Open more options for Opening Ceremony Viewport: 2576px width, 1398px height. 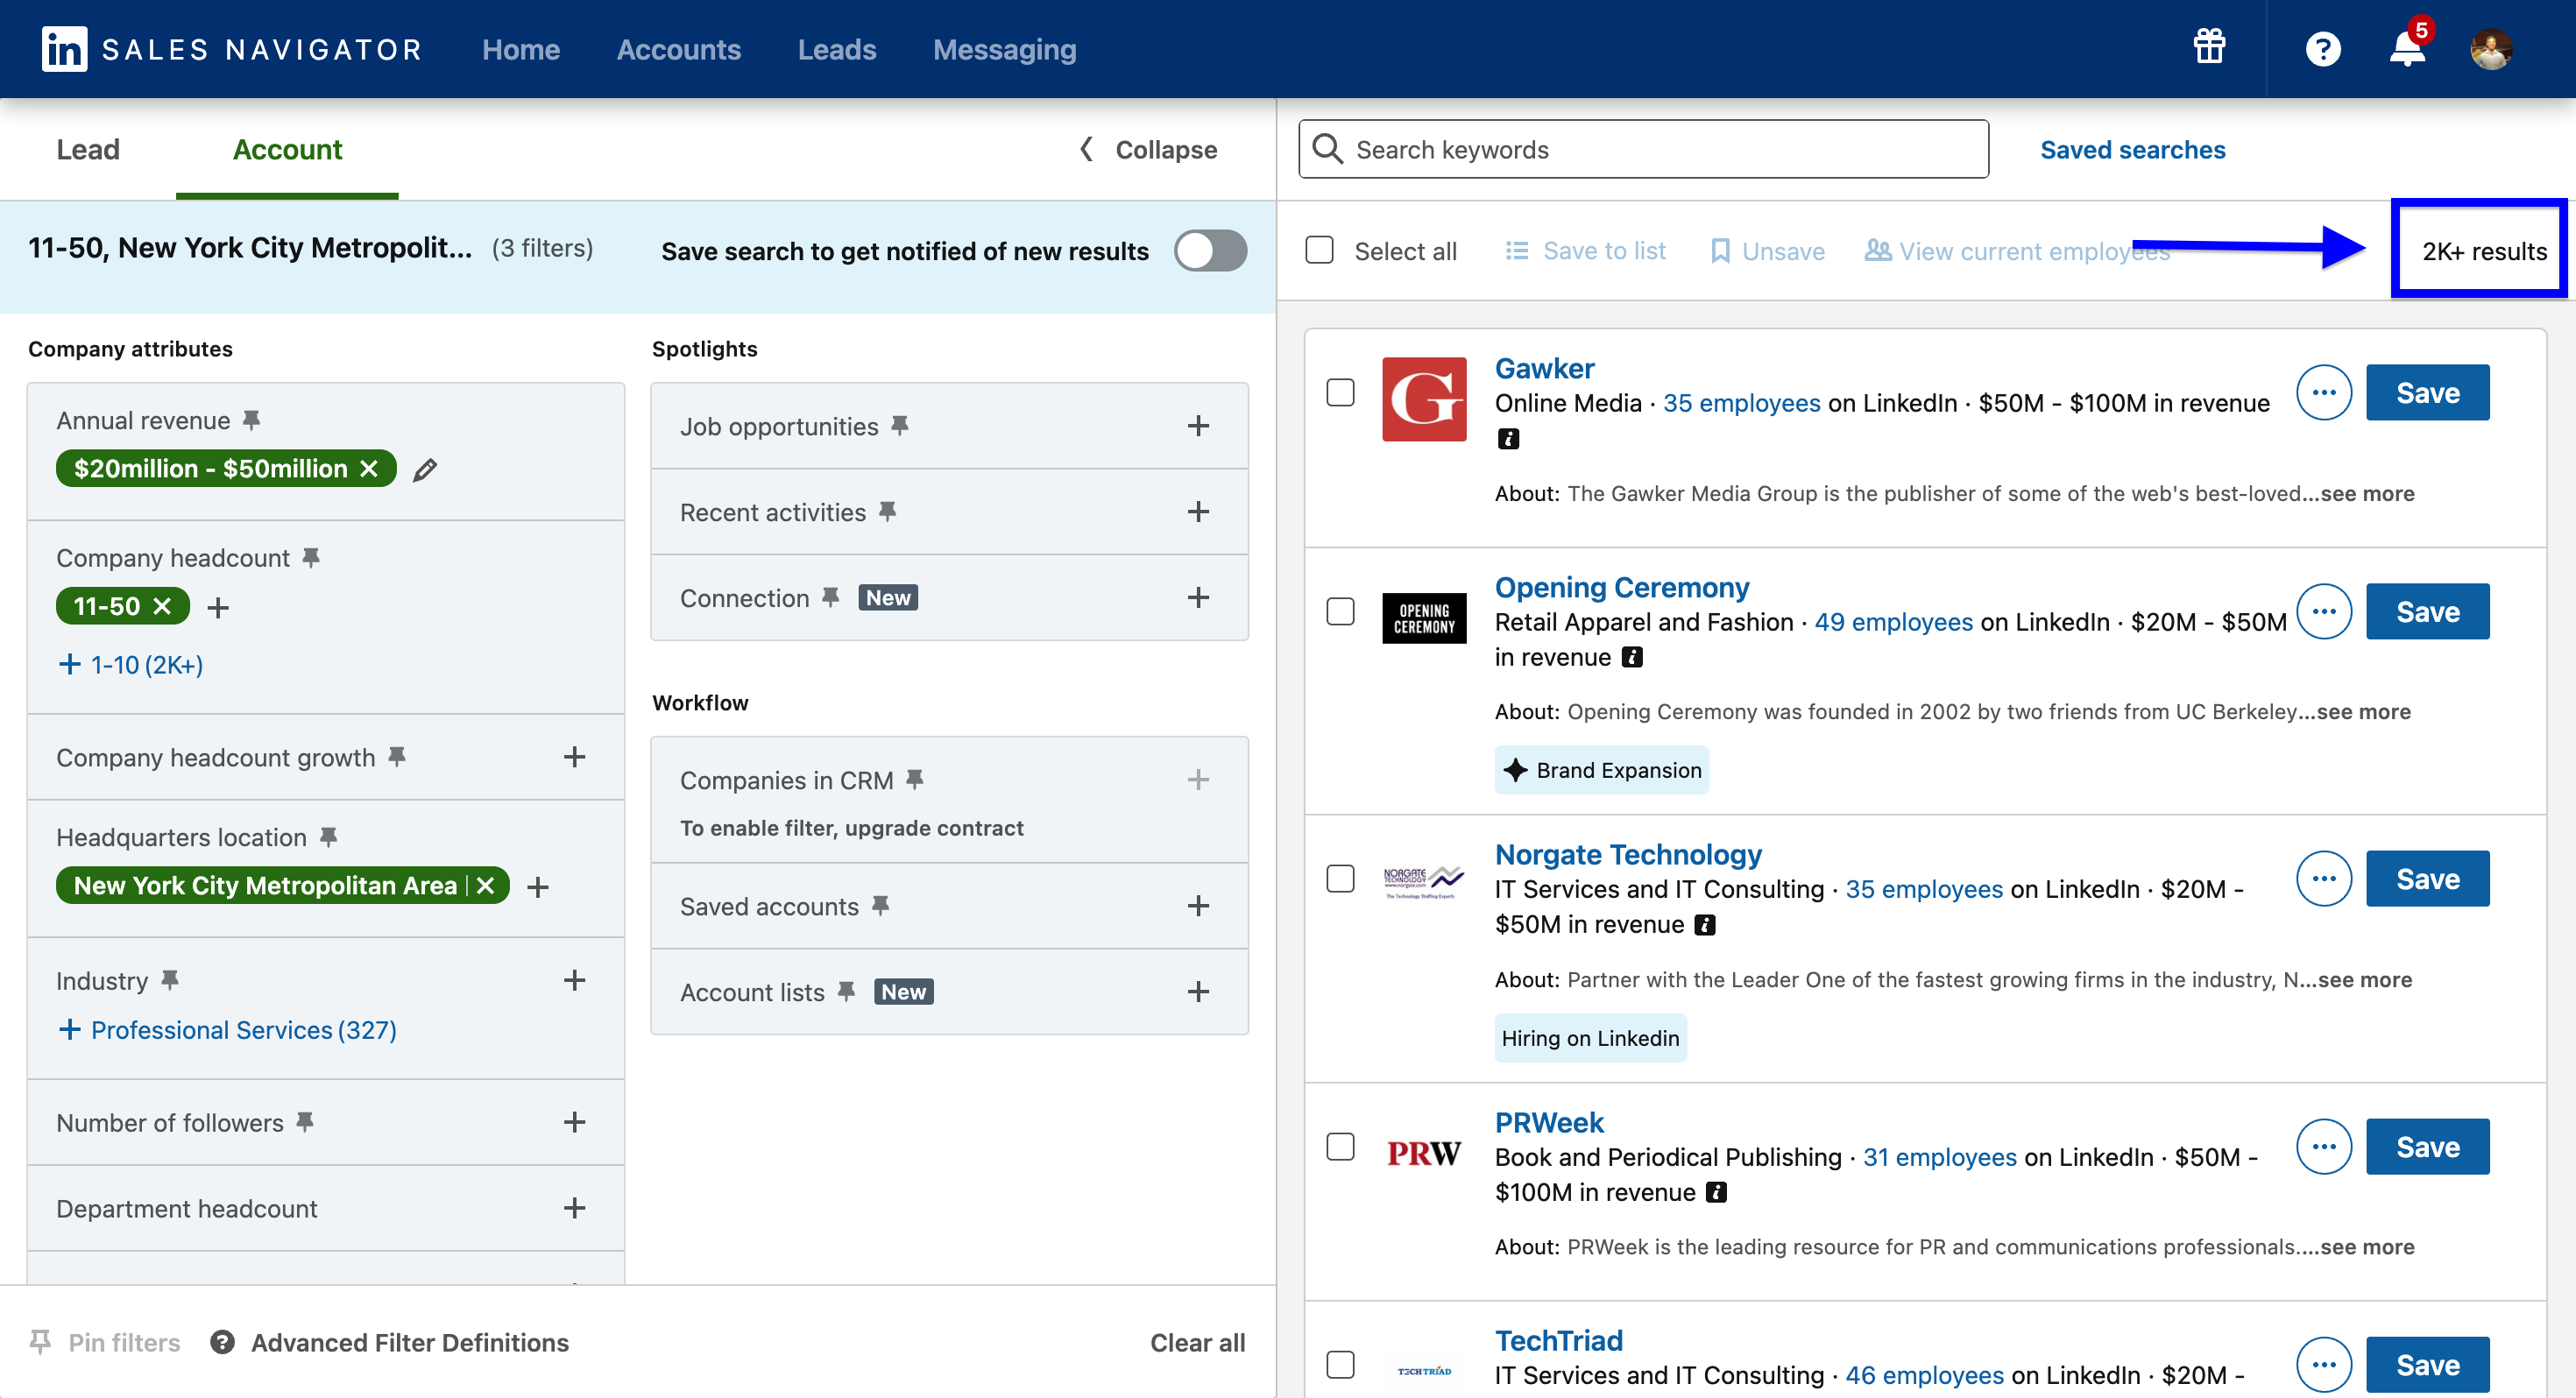2323,611
